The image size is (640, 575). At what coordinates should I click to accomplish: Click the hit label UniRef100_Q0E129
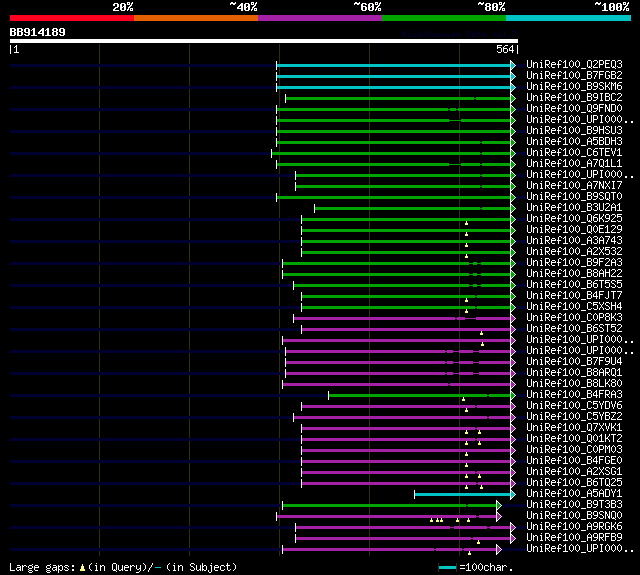click(x=574, y=230)
